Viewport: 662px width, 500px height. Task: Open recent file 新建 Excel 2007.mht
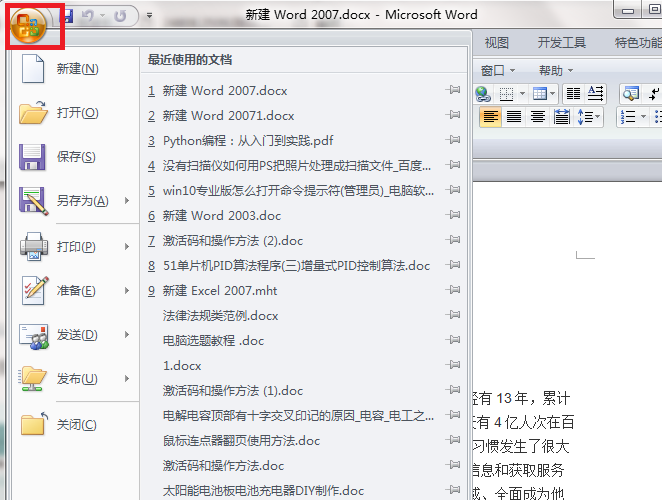pyautogui.click(x=220, y=291)
